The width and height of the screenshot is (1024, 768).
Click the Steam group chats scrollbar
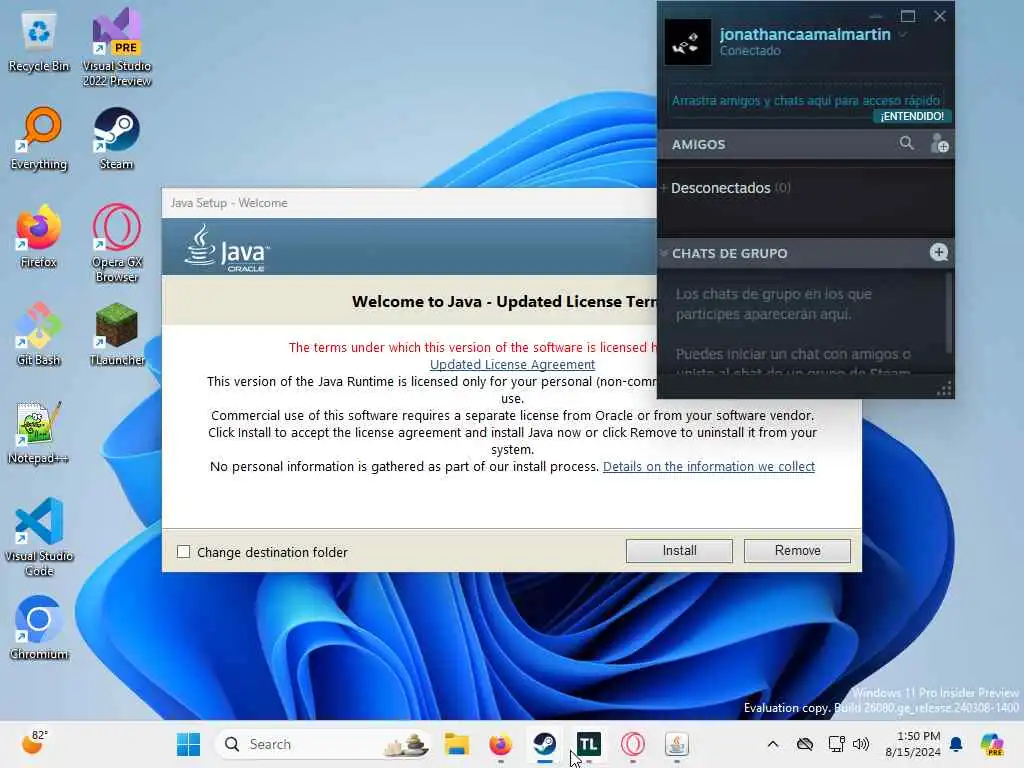pyautogui.click(x=949, y=313)
